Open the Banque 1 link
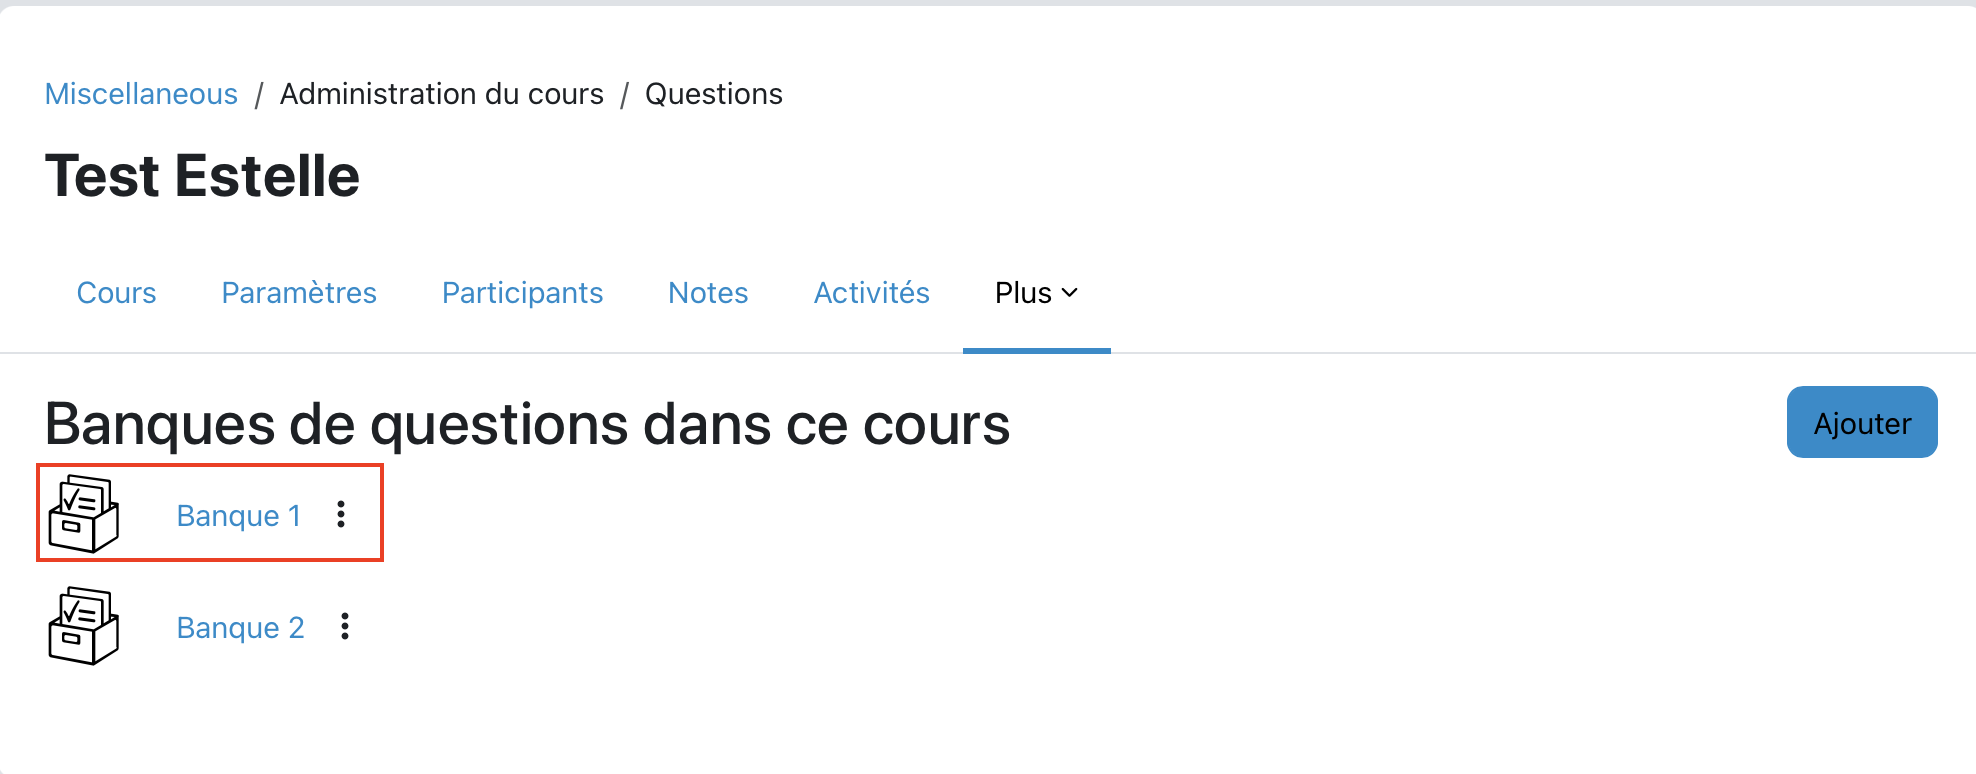This screenshot has width=1976, height=774. [x=238, y=516]
